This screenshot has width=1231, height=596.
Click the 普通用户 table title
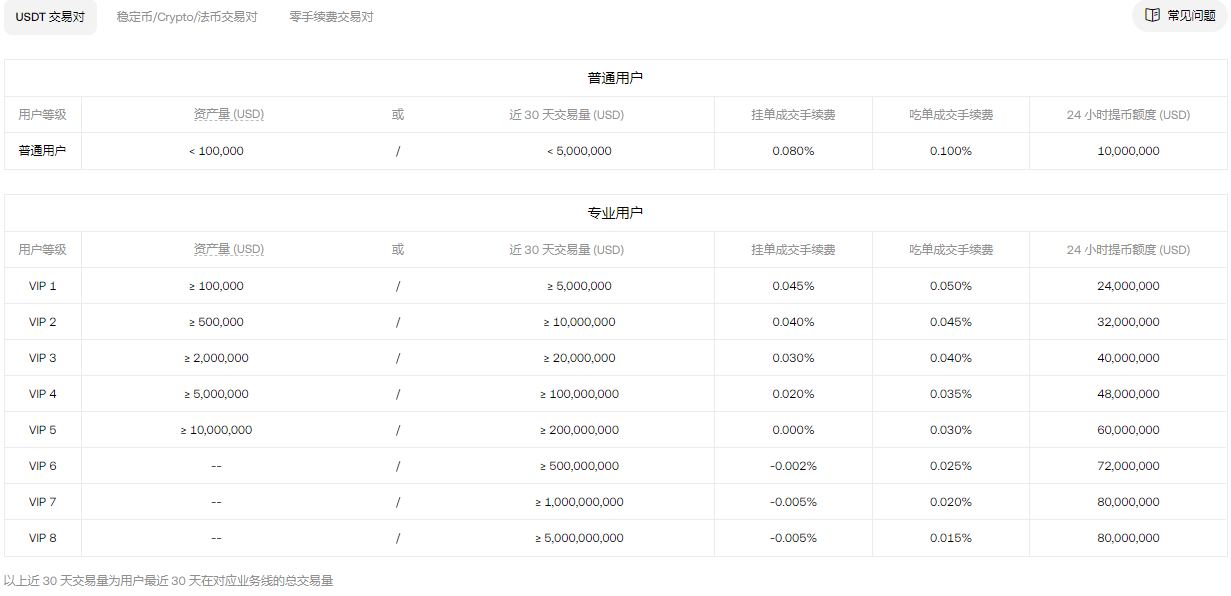point(615,78)
